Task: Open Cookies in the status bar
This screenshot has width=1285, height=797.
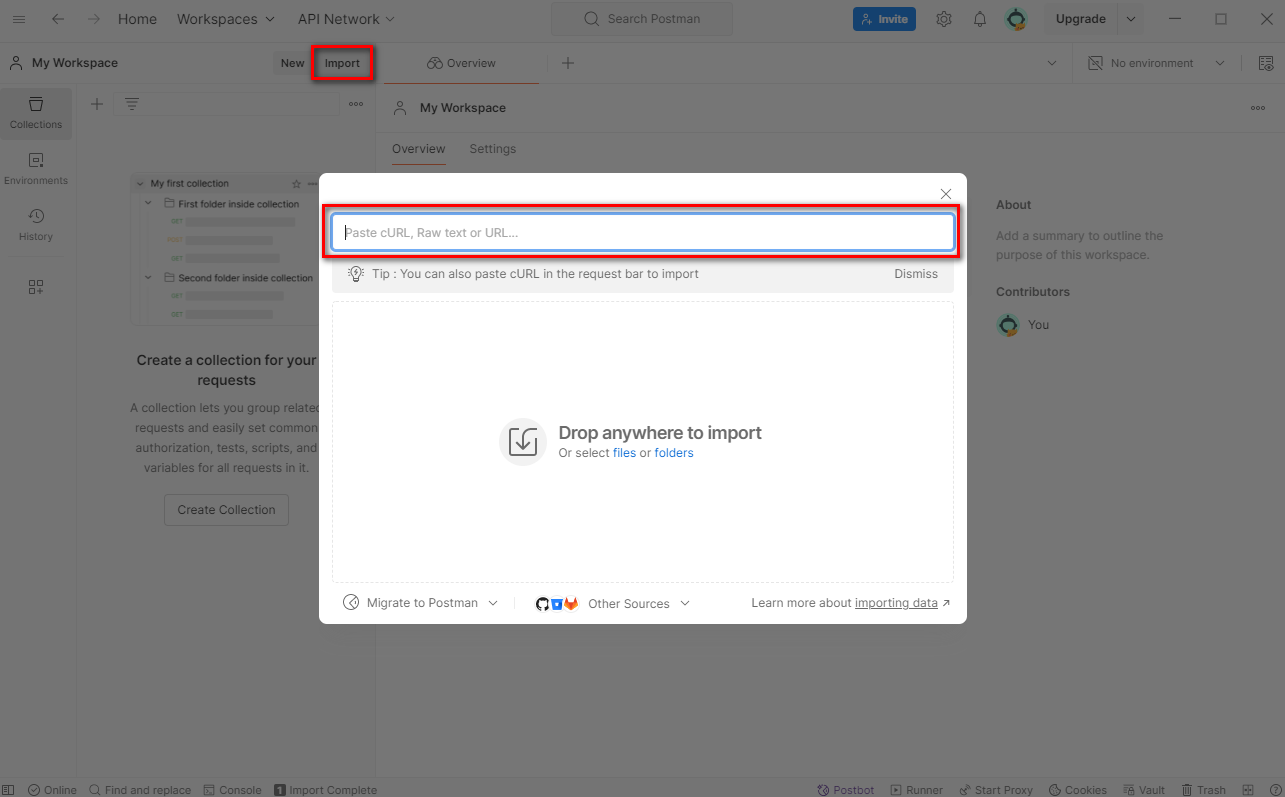Action: [1077, 789]
